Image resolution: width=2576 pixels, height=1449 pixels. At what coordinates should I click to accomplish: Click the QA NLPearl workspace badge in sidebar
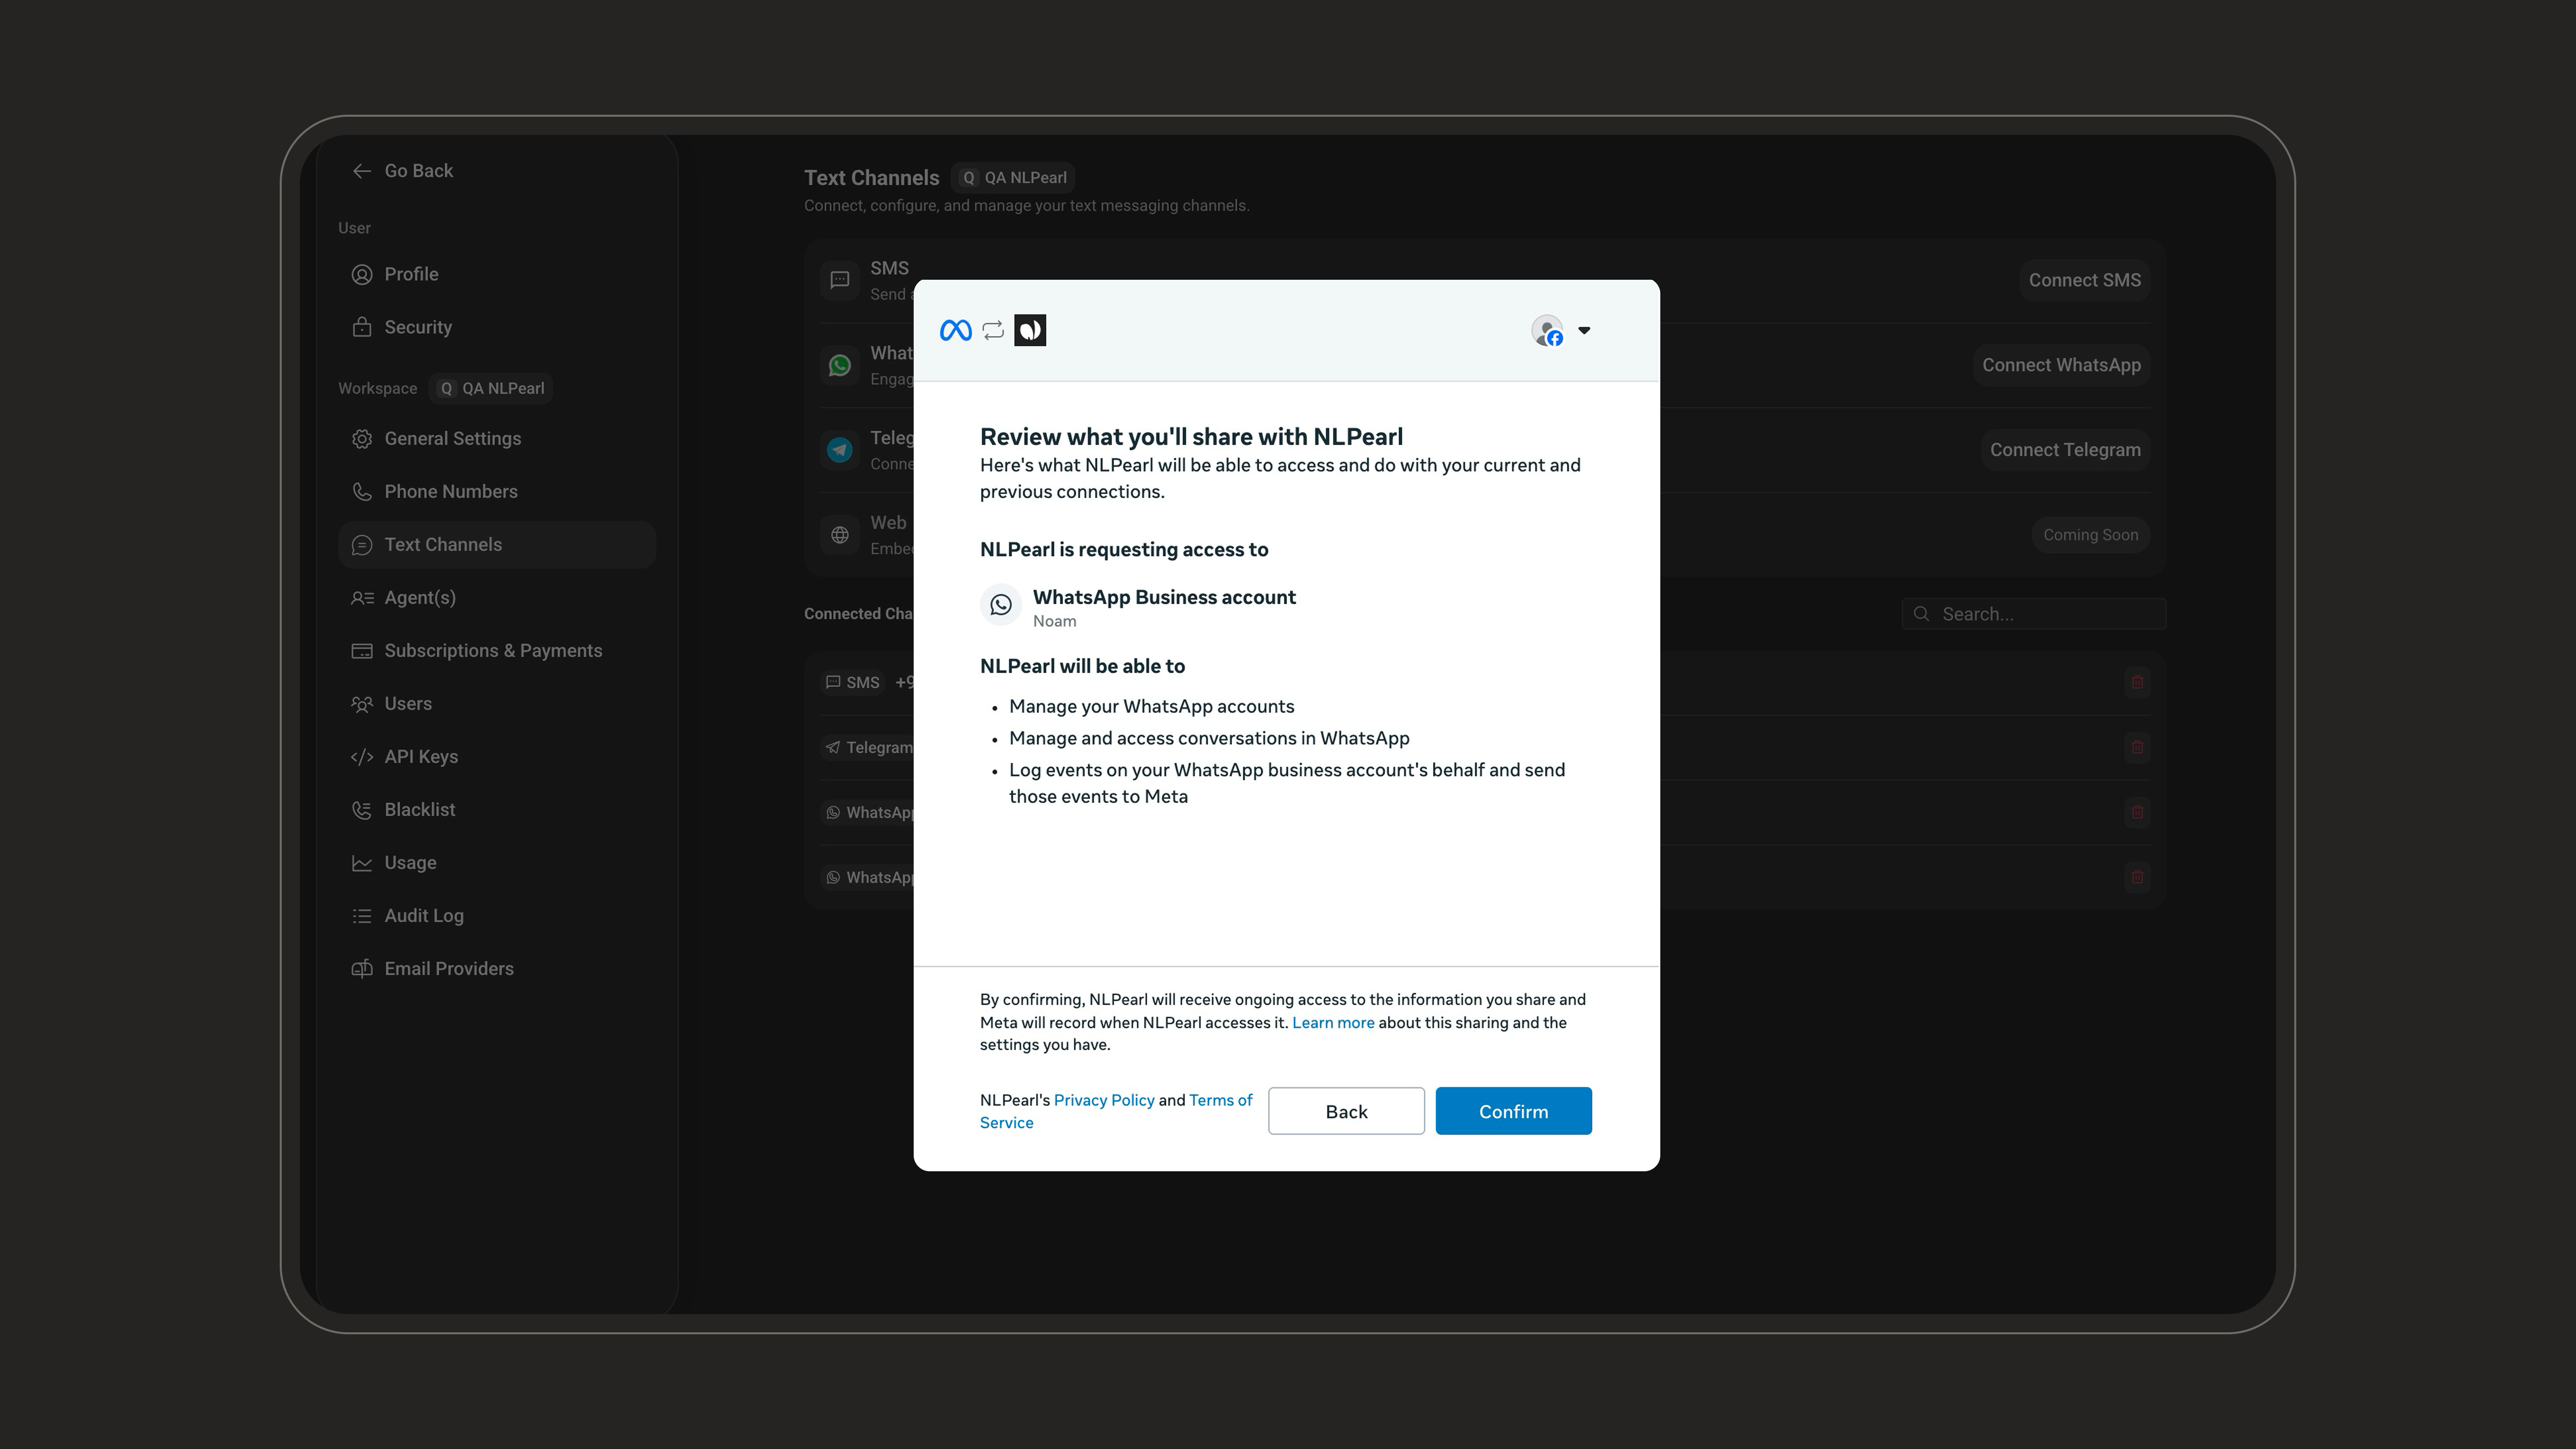click(491, 388)
